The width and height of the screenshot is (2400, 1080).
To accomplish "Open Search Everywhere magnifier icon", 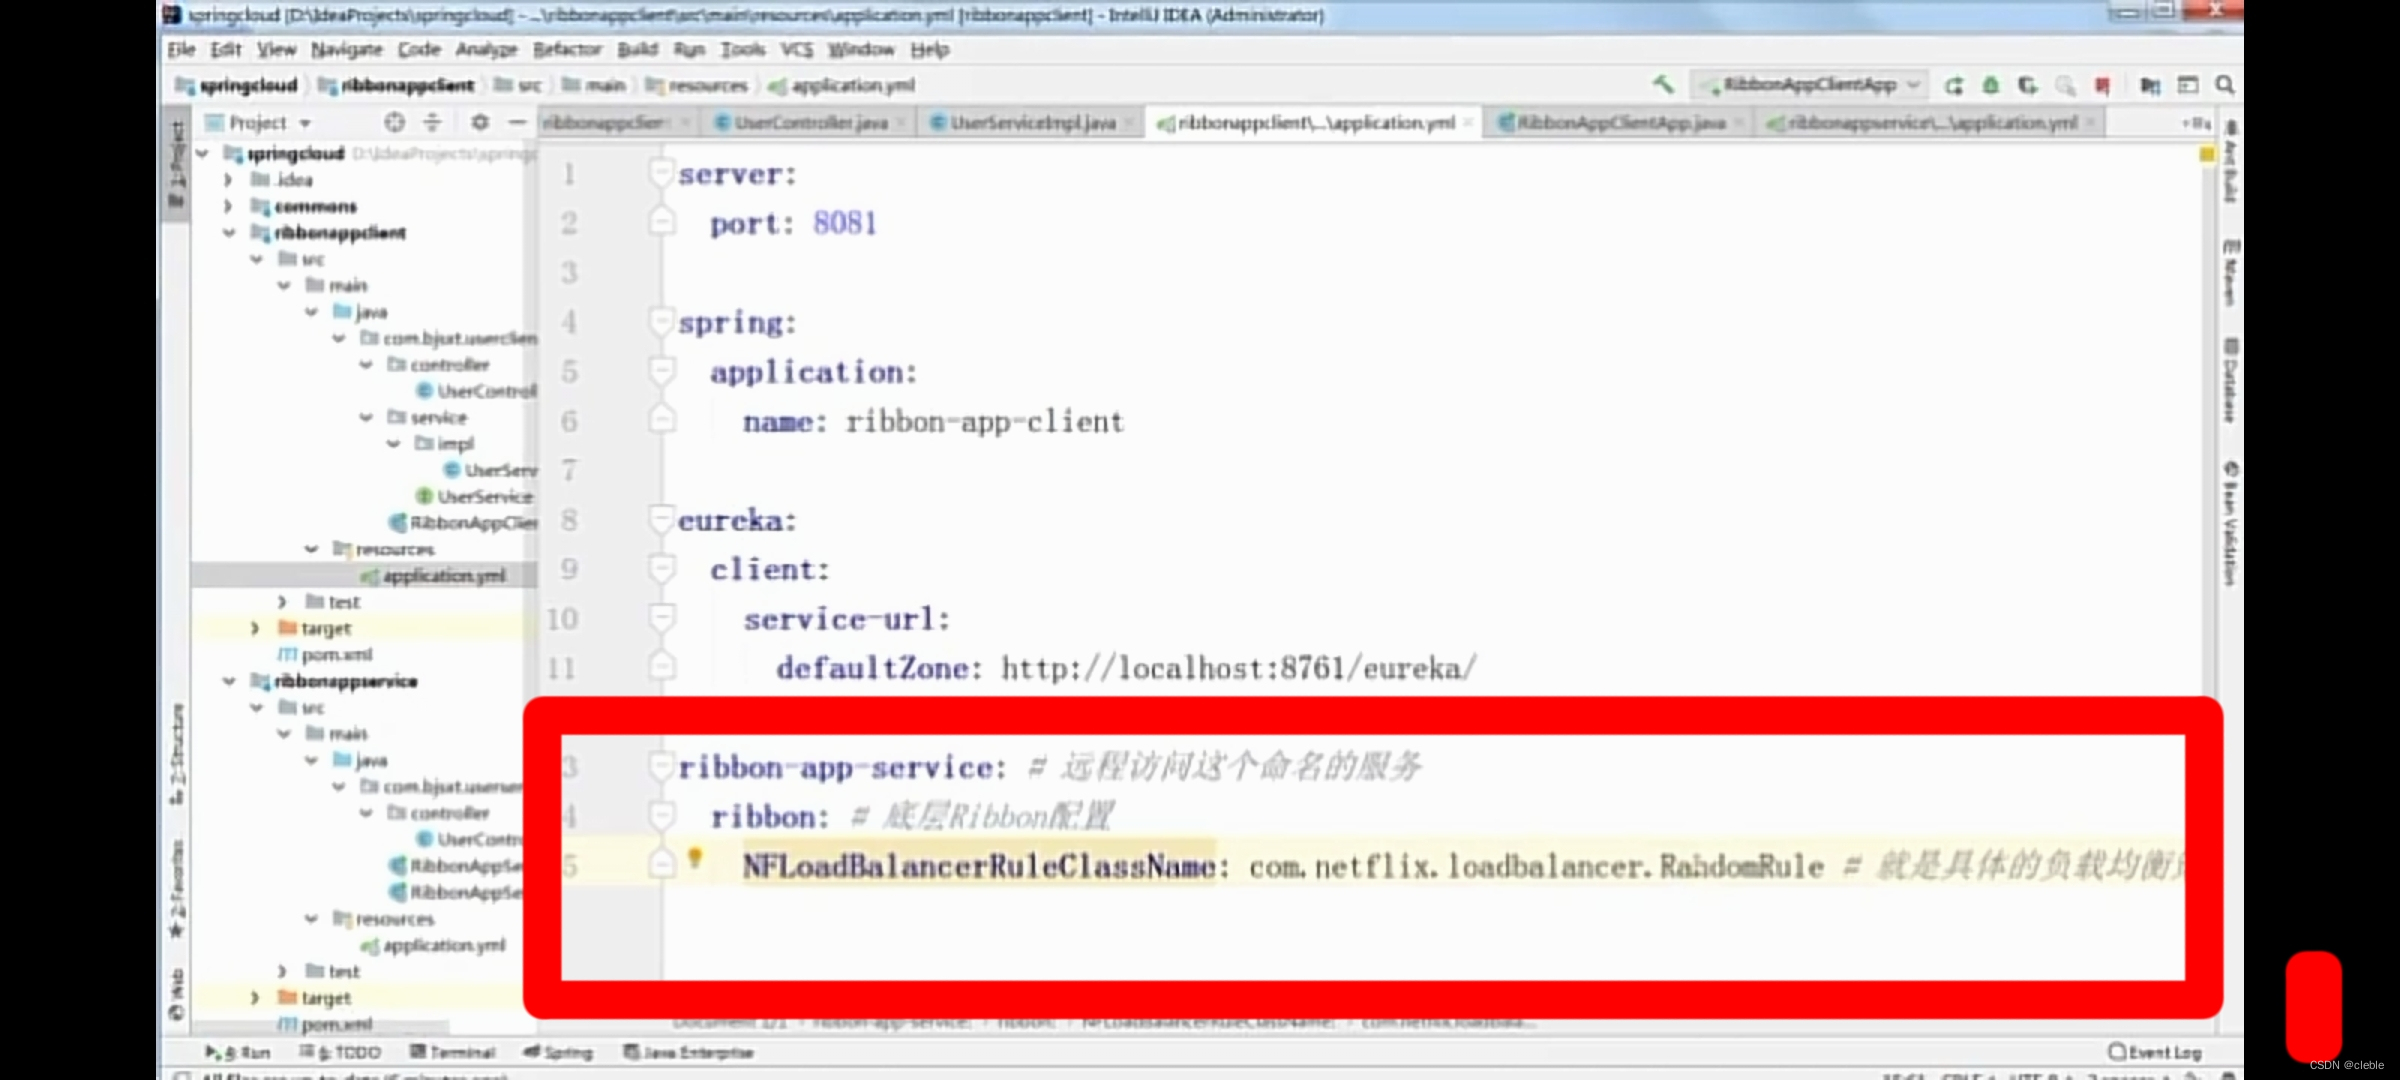I will point(2224,85).
